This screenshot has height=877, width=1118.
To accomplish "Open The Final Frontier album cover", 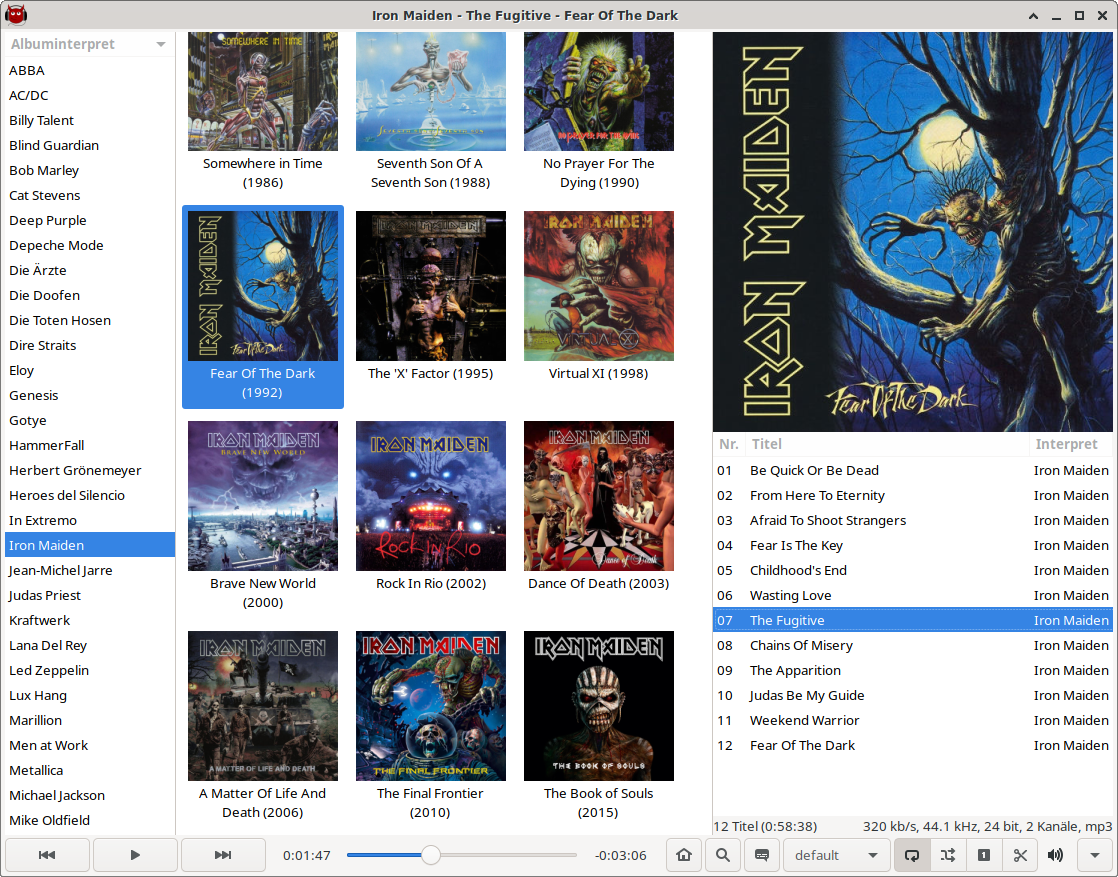I will point(431,706).
